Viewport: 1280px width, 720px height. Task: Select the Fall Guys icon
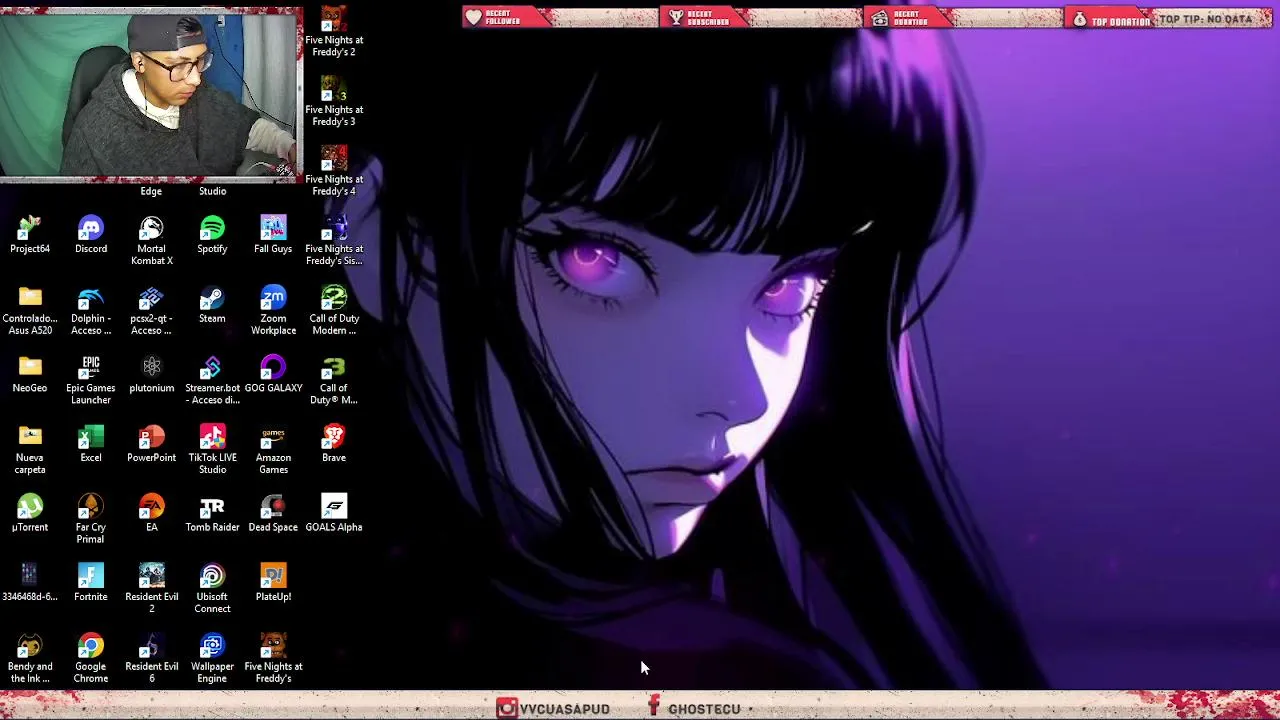pos(273,236)
